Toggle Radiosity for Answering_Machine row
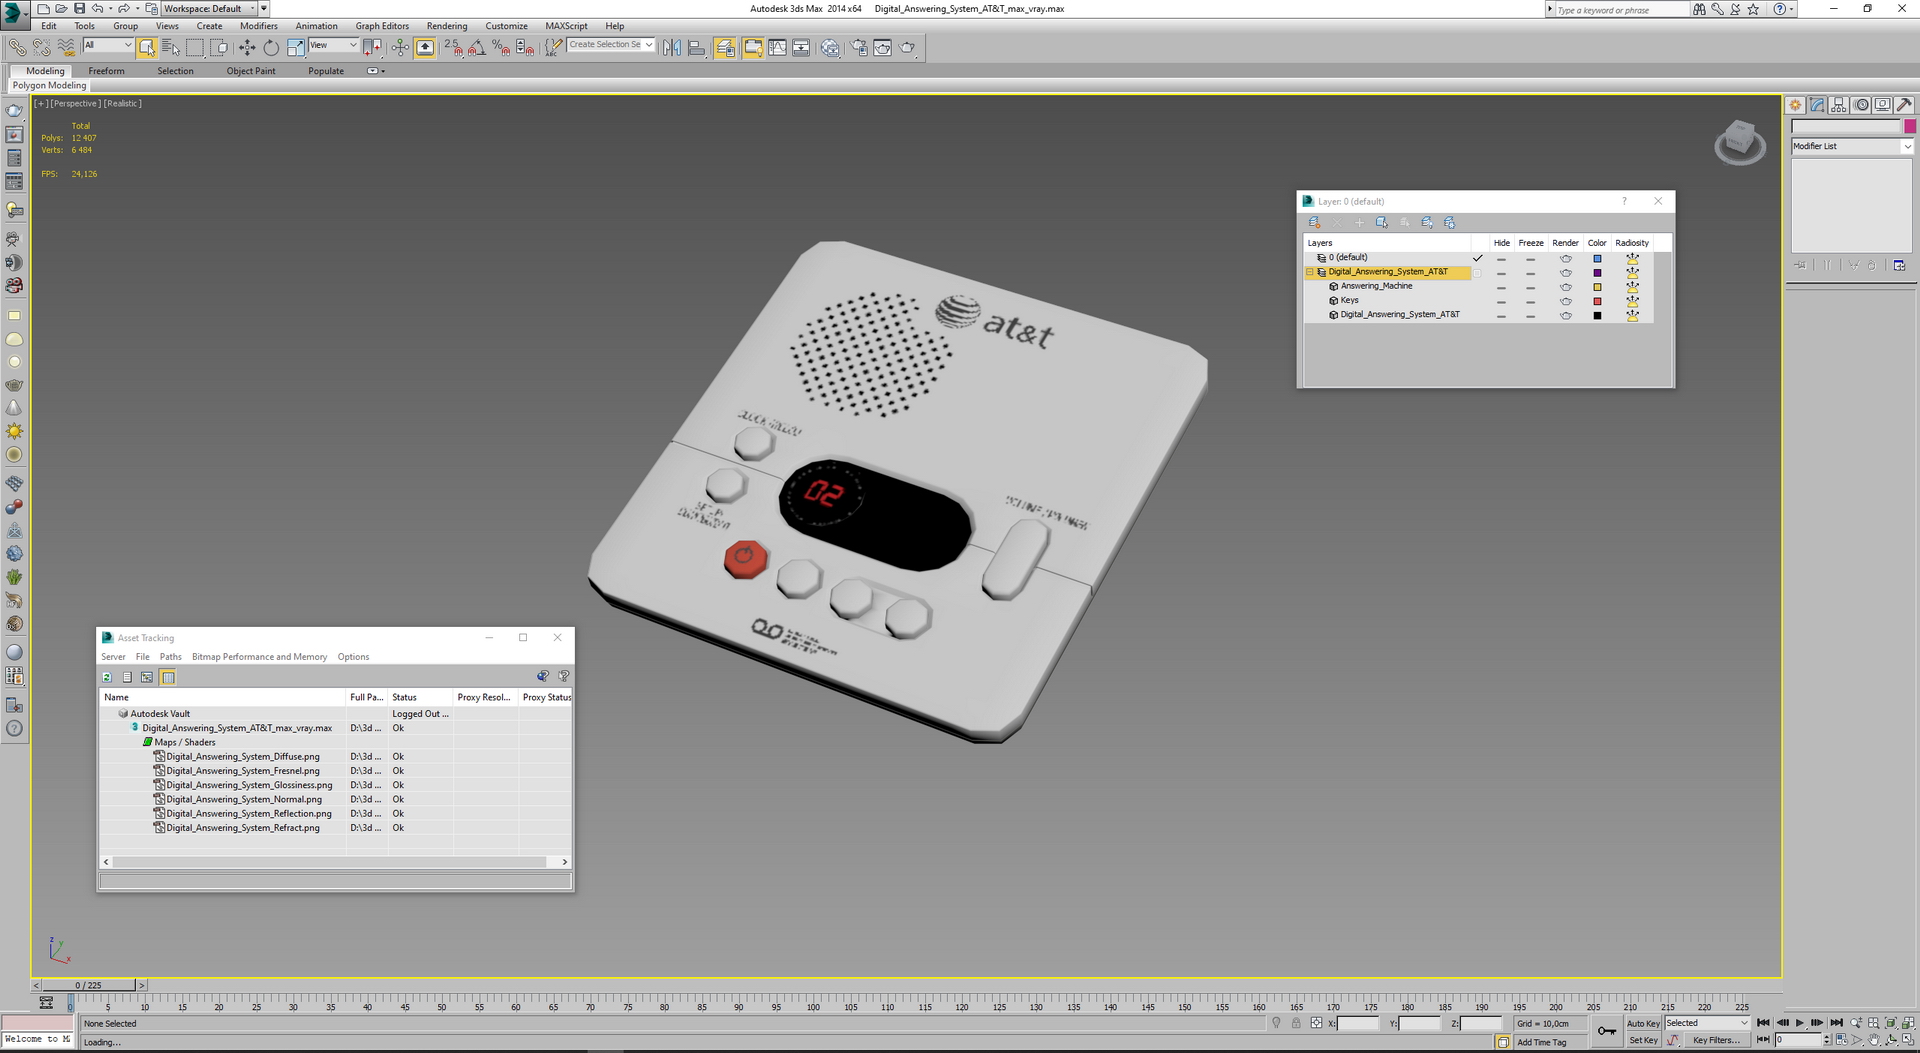 pos(1632,287)
